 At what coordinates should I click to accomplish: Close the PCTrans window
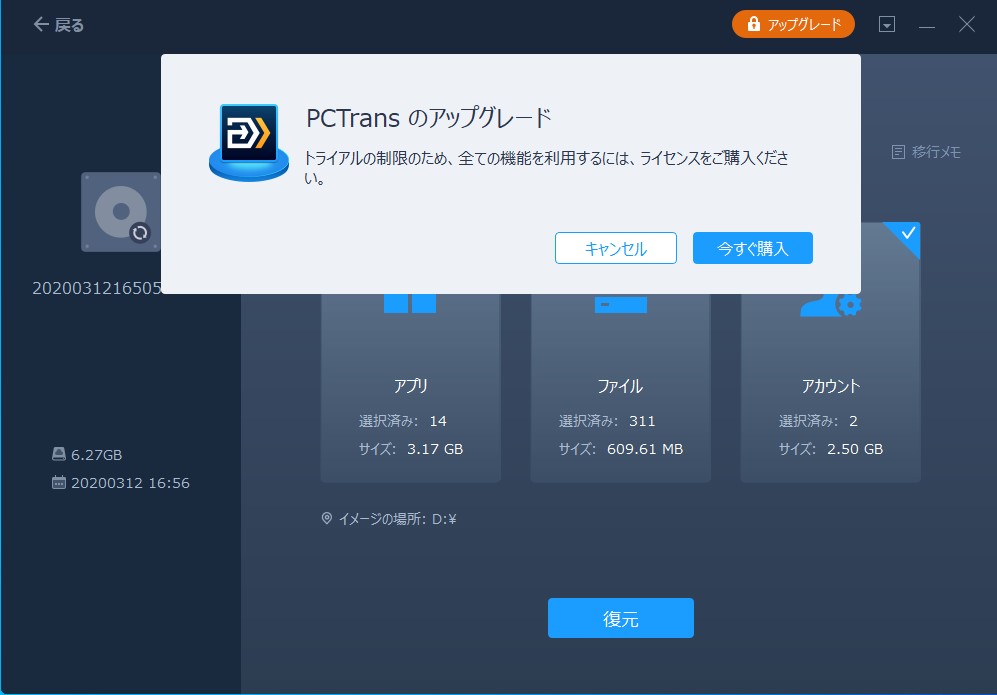coord(966,24)
